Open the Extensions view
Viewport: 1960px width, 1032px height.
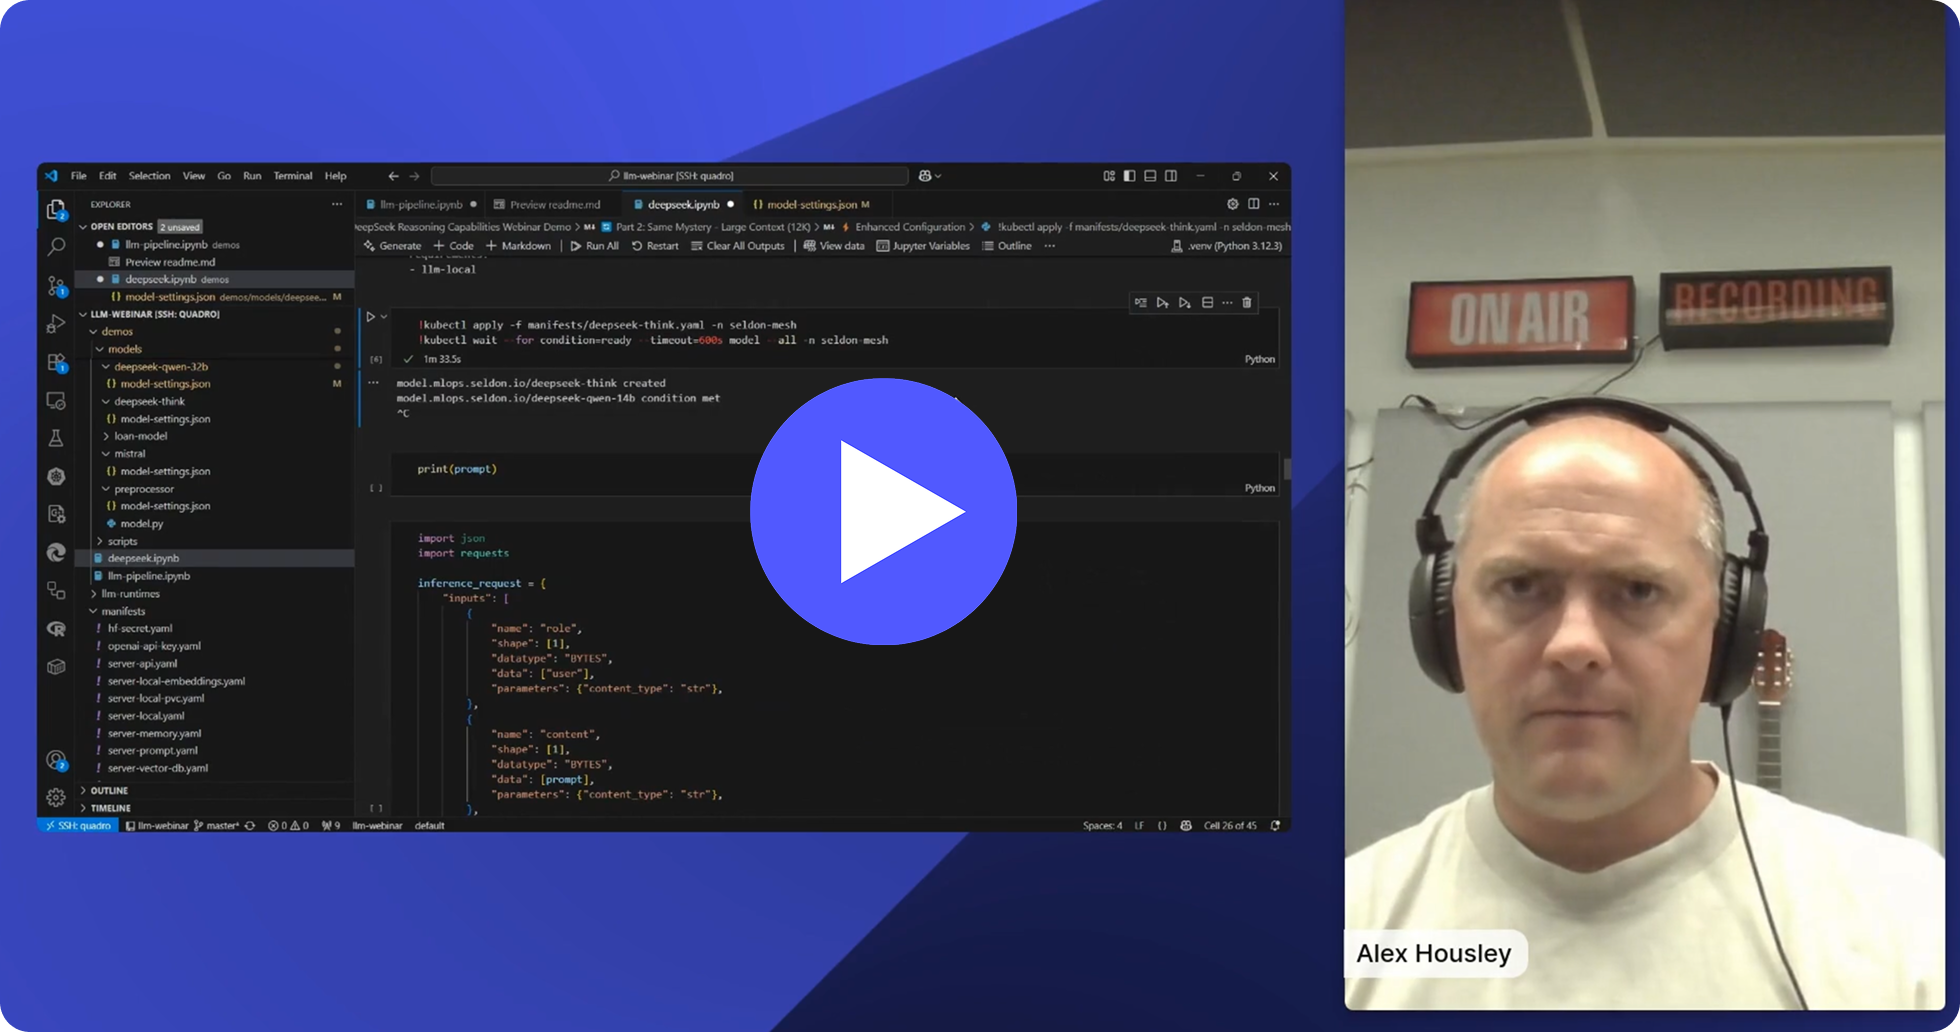(56, 362)
